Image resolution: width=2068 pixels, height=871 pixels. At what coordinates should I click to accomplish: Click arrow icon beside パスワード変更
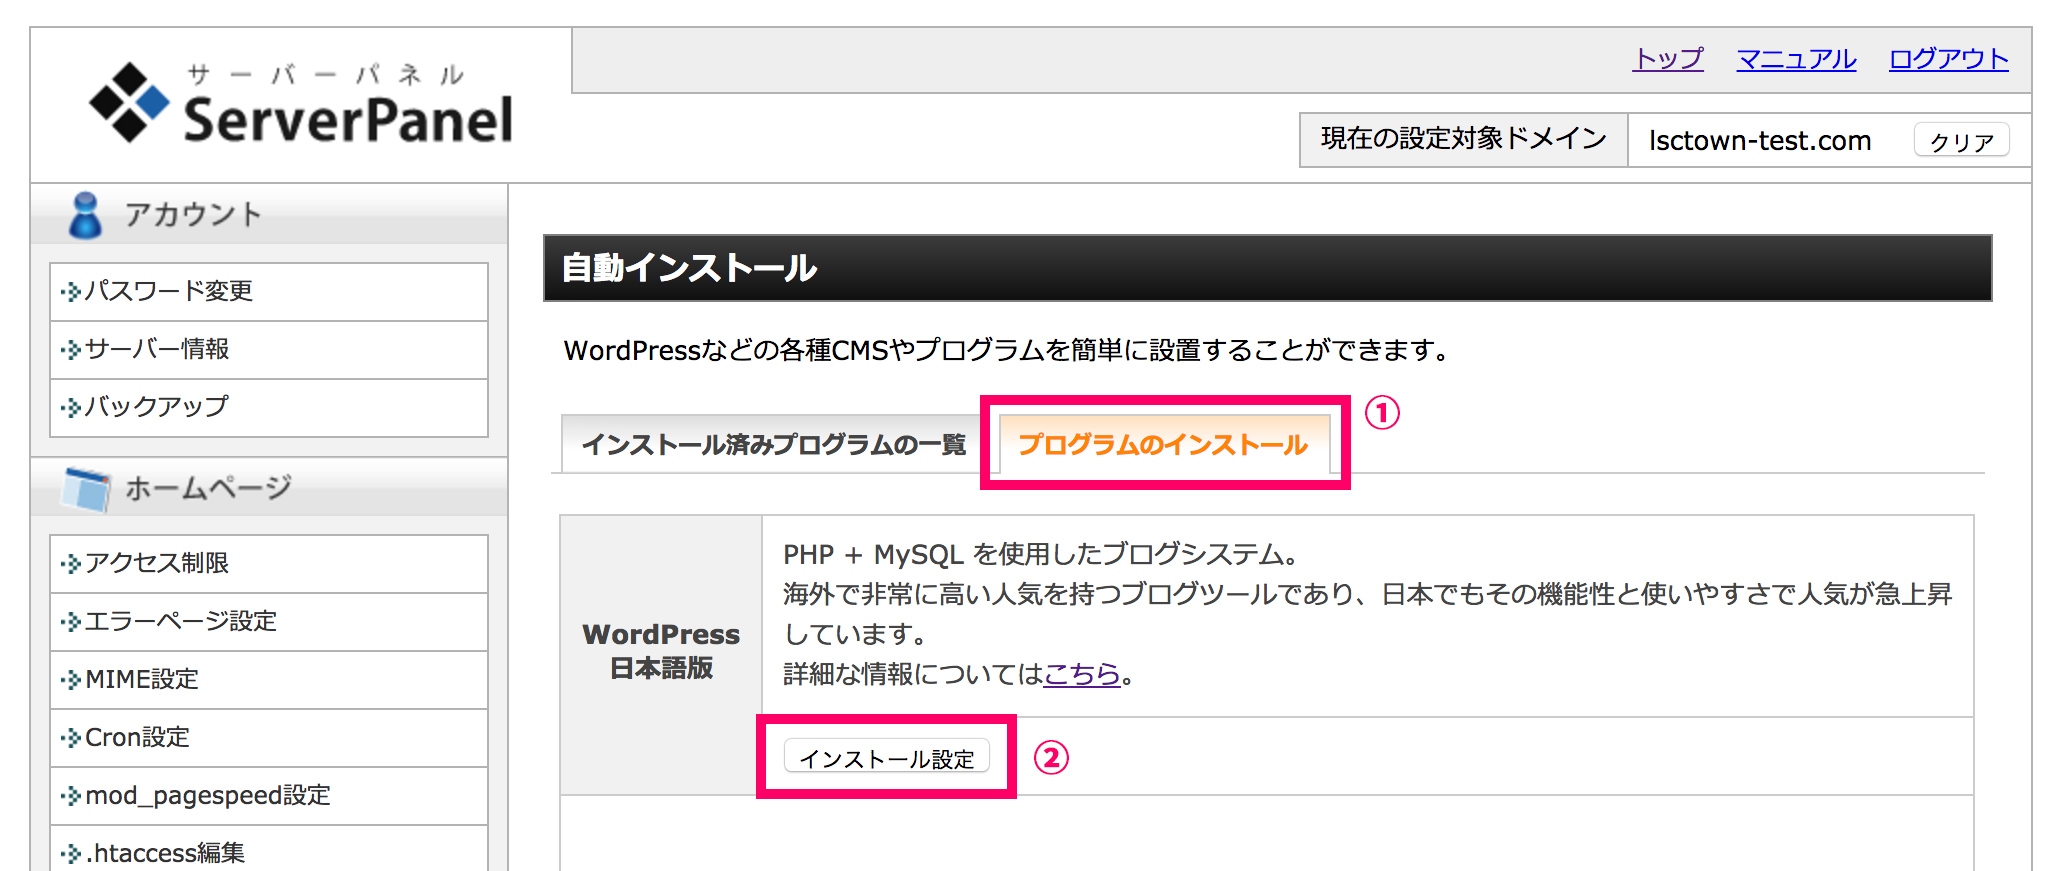pos(70,292)
